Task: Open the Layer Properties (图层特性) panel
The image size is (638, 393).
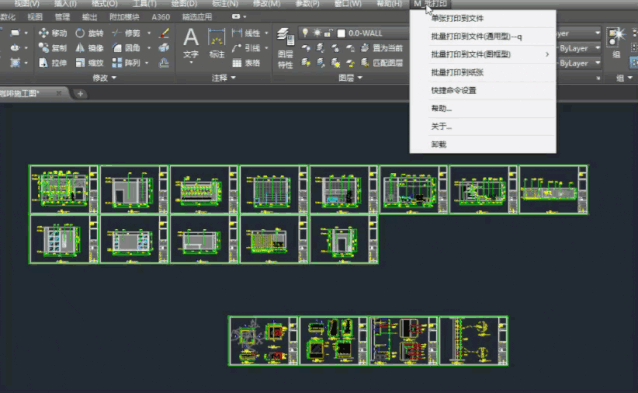Action: click(x=285, y=48)
